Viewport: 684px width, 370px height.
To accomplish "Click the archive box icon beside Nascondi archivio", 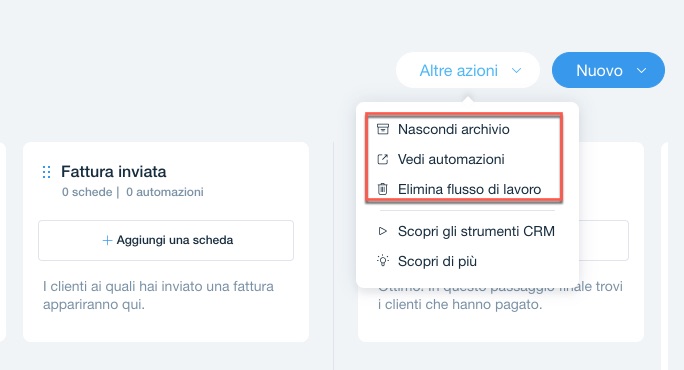I will click(383, 129).
